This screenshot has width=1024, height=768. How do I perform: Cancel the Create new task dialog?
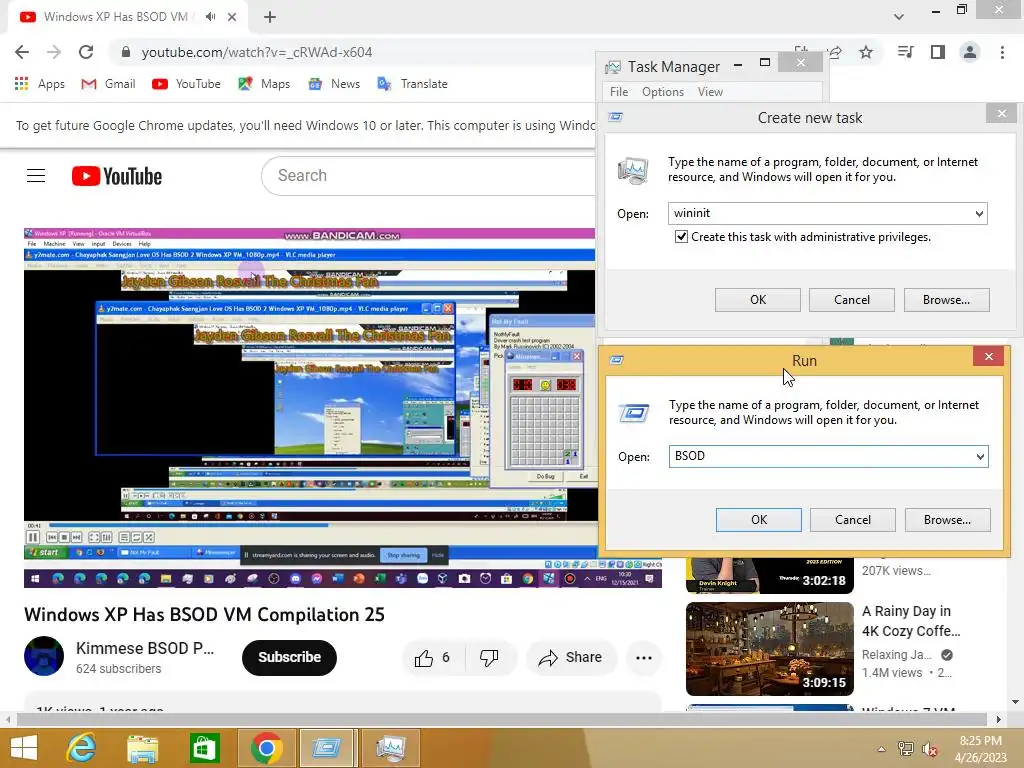pos(852,300)
